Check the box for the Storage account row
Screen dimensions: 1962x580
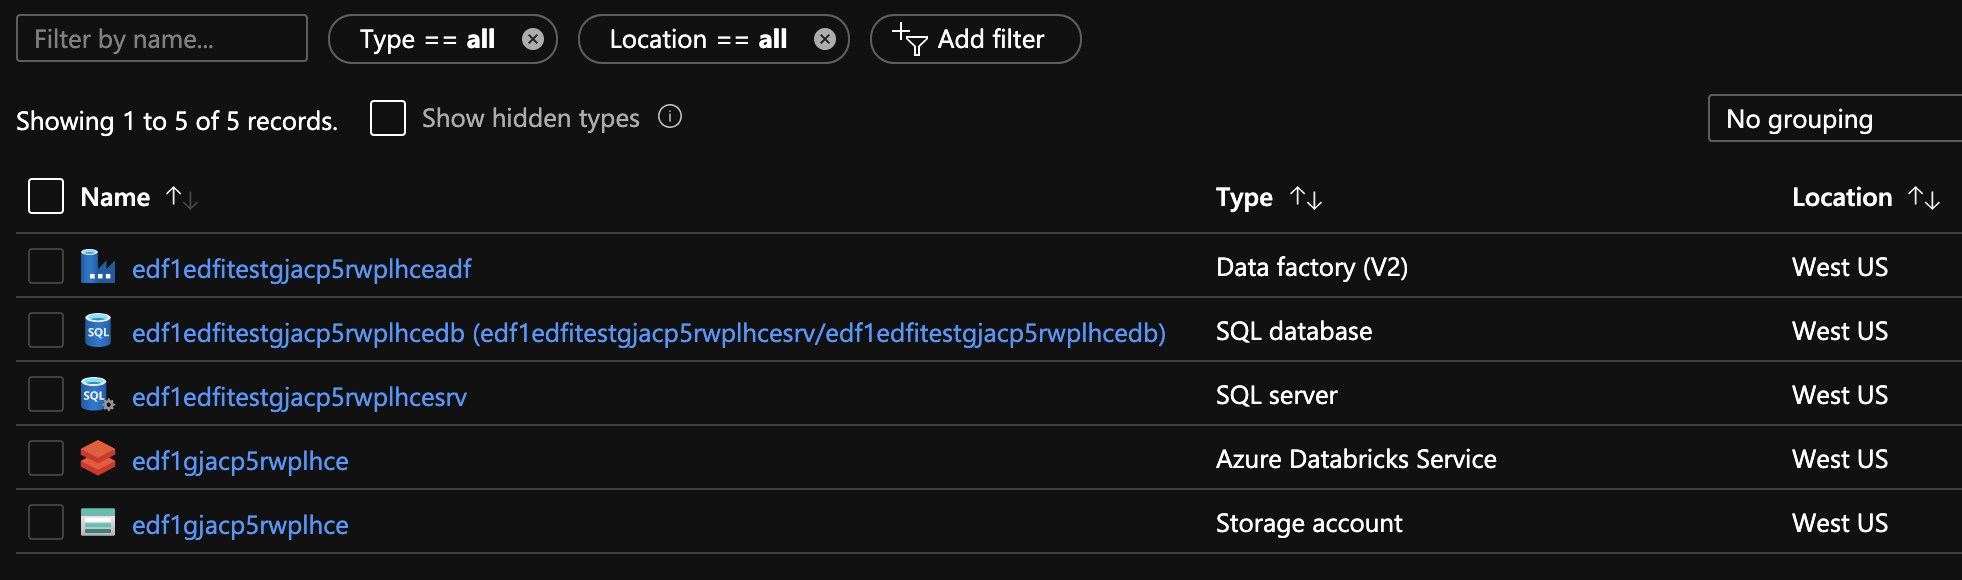(46, 522)
